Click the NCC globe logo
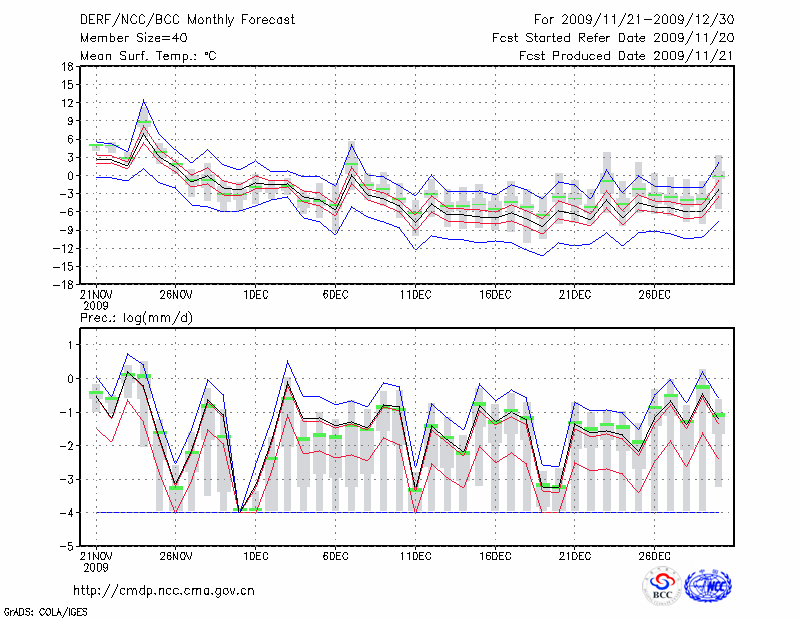 [707, 586]
